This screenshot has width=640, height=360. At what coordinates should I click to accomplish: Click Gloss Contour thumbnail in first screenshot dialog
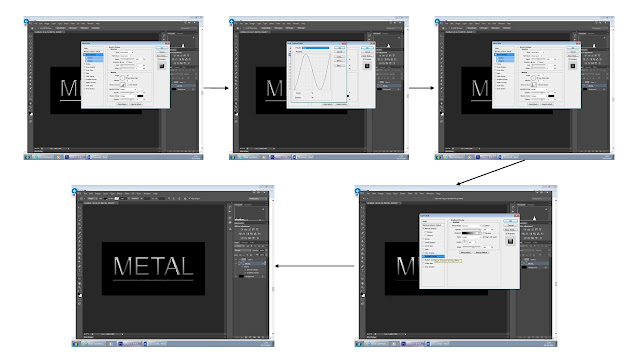[123, 84]
